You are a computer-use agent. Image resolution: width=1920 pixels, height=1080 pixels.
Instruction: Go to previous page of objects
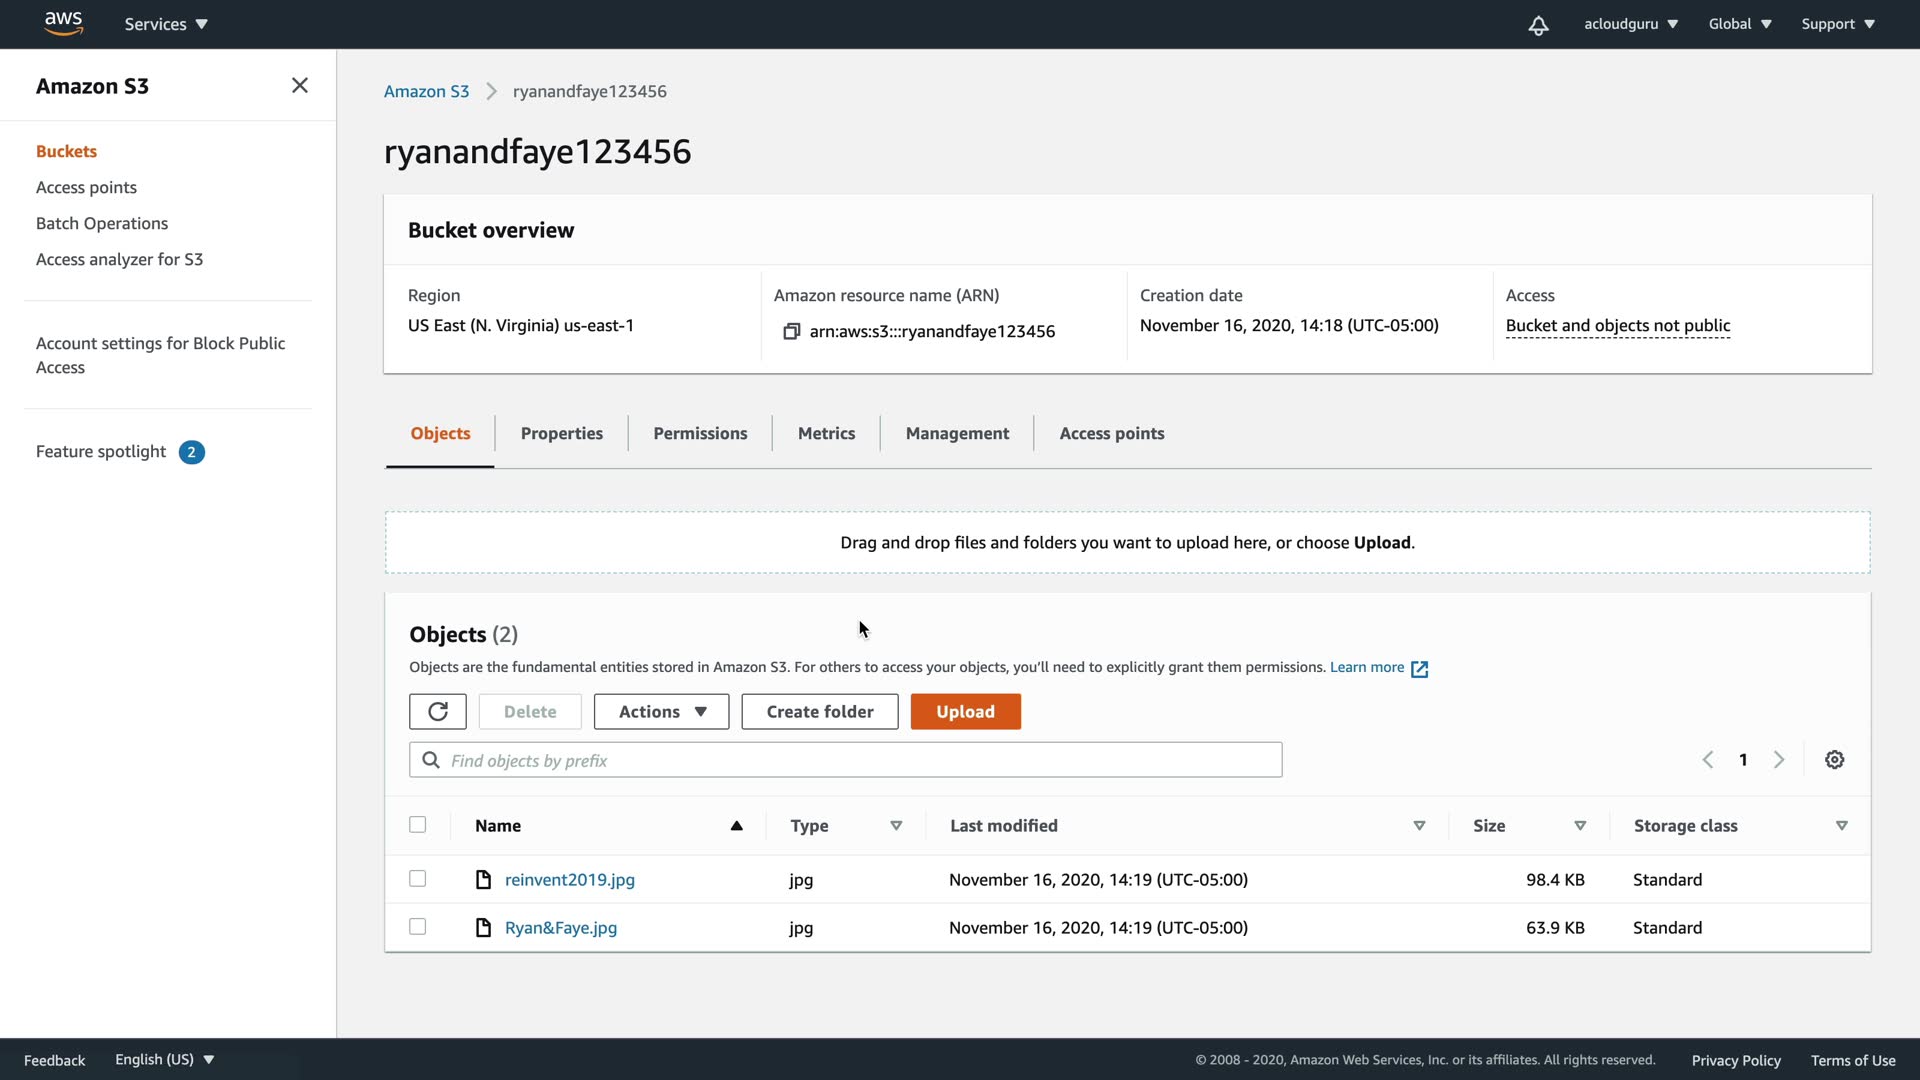click(1708, 760)
